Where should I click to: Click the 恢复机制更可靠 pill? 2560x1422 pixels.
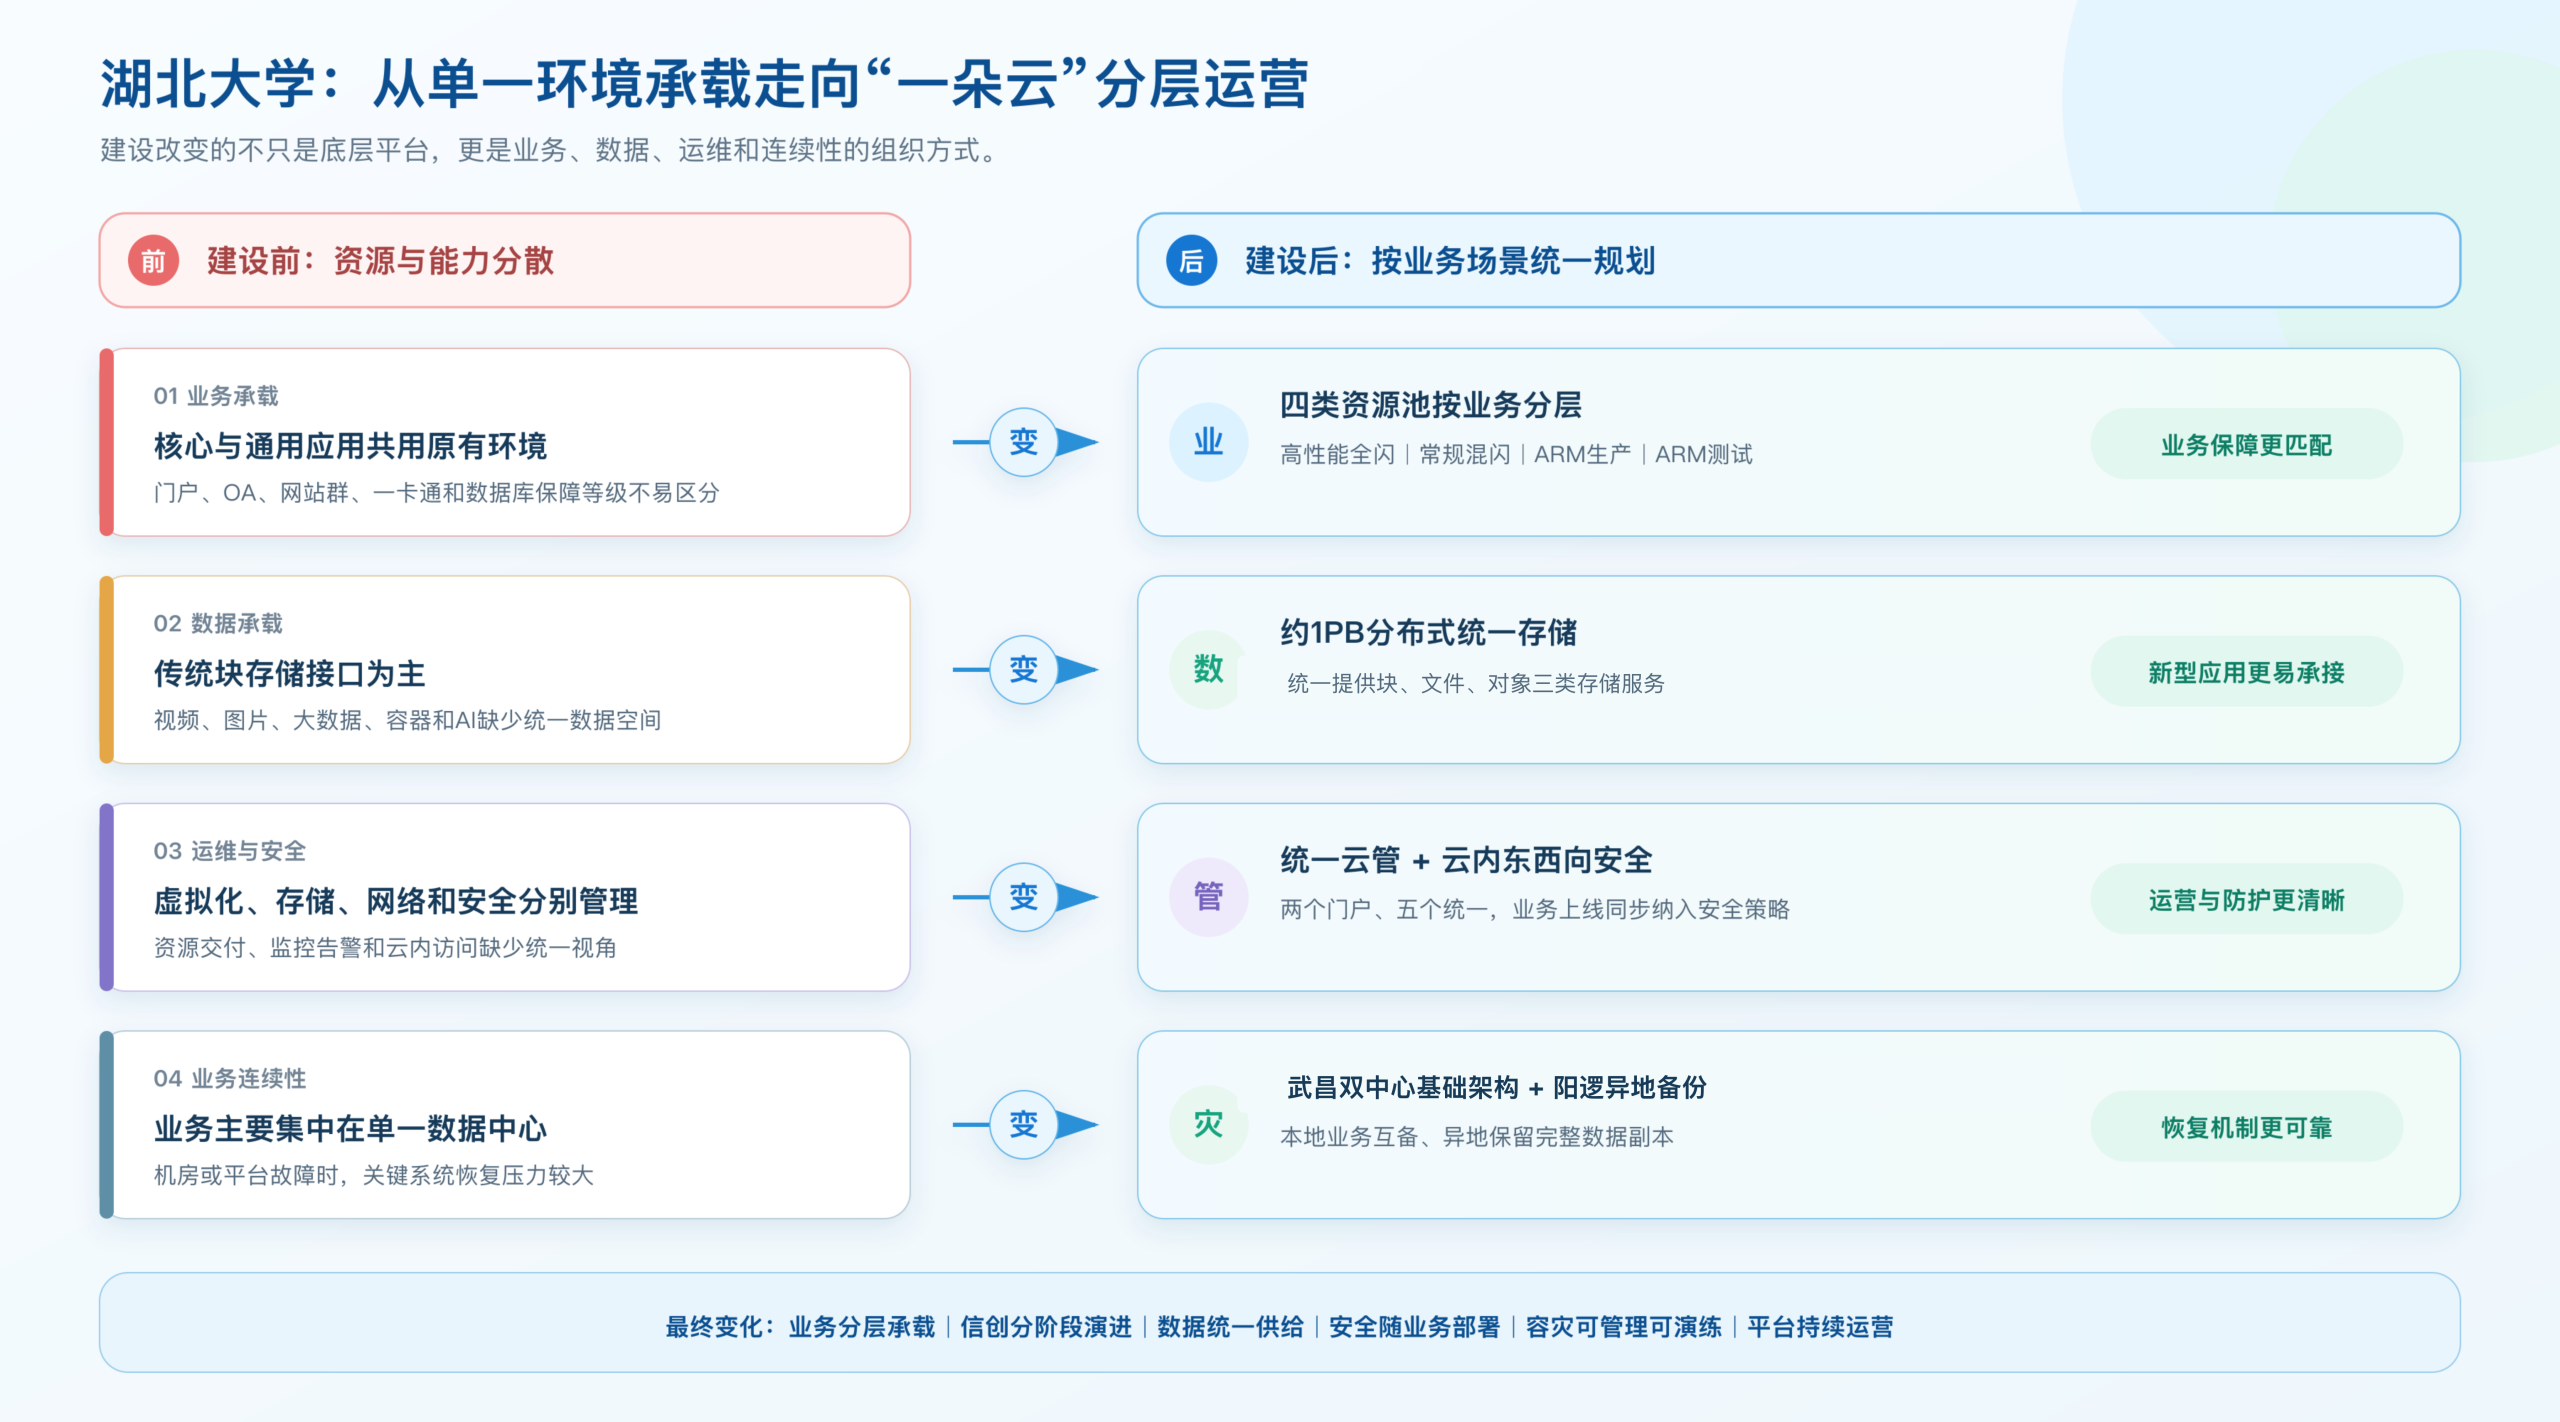(x=2246, y=1126)
